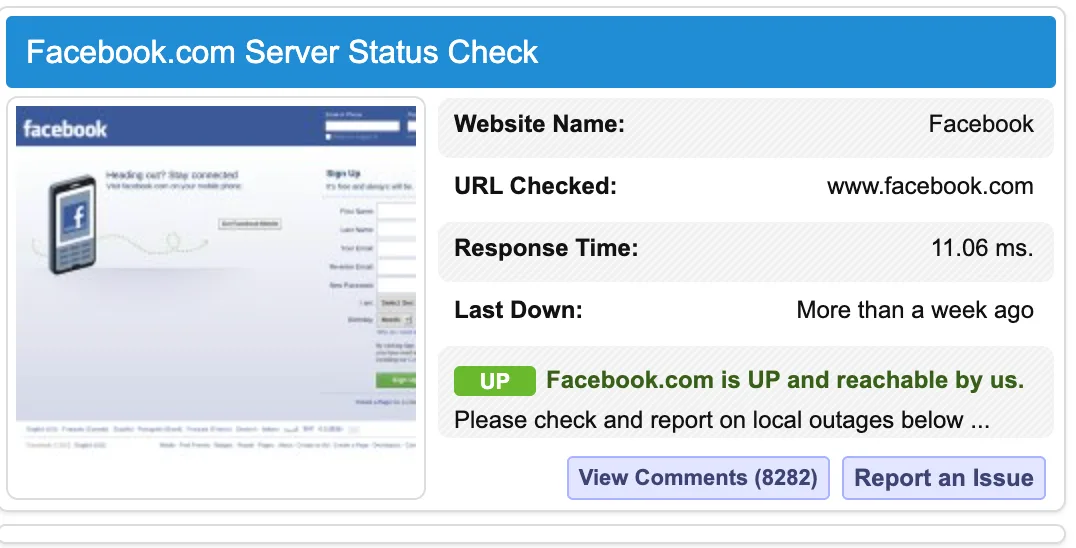Click the Report an Issue button

[x=944, y=478]
